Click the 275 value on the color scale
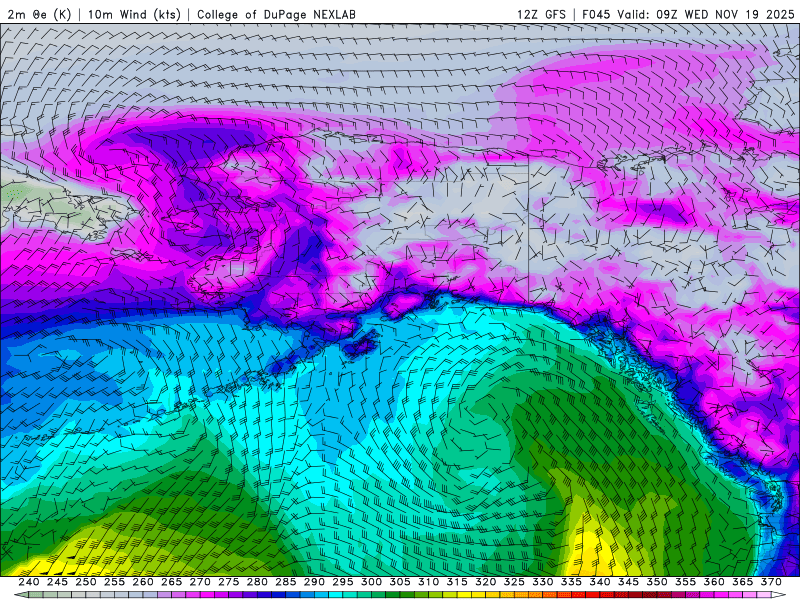Screen dimensions: 800x600 point(229,582)
